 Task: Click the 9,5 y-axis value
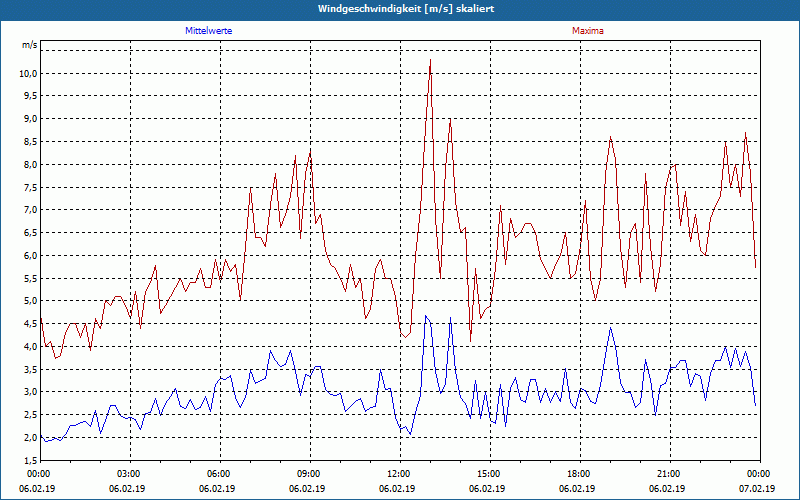point(31,96)
